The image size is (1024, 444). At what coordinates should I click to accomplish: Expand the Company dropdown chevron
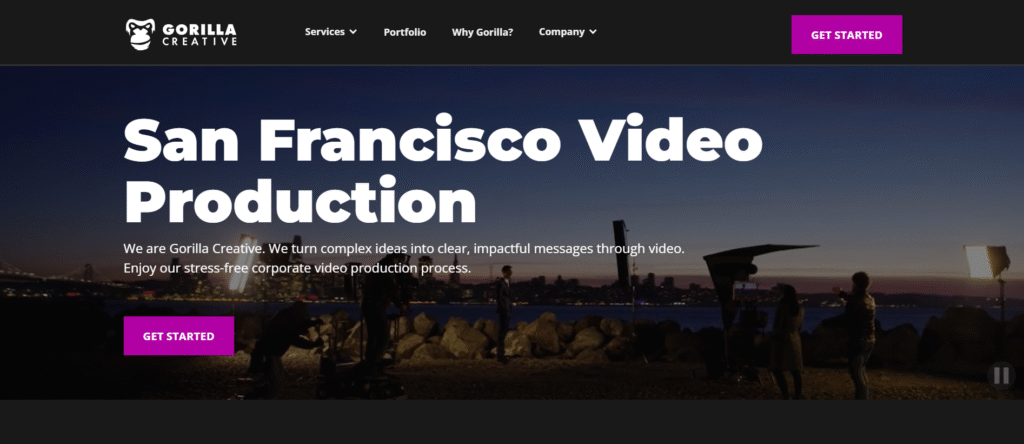pyautogui.click(x=593, y=31)
